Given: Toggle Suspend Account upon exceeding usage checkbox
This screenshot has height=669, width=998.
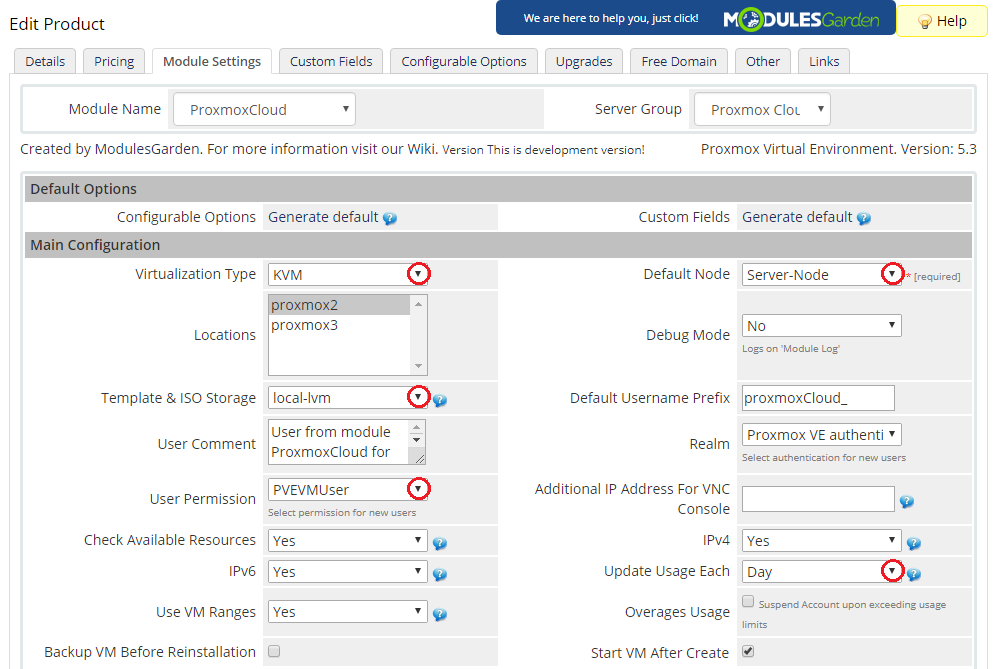Looking at the screenshot, I should [748, 601].
